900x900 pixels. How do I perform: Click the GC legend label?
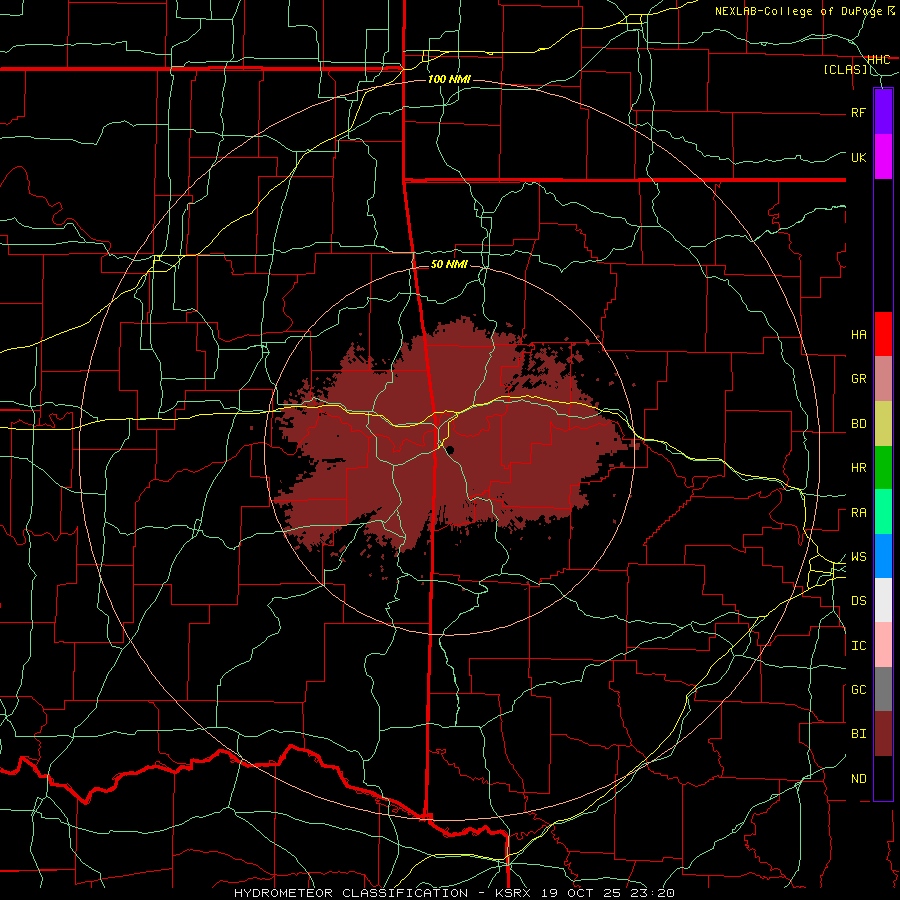(858, 690)
